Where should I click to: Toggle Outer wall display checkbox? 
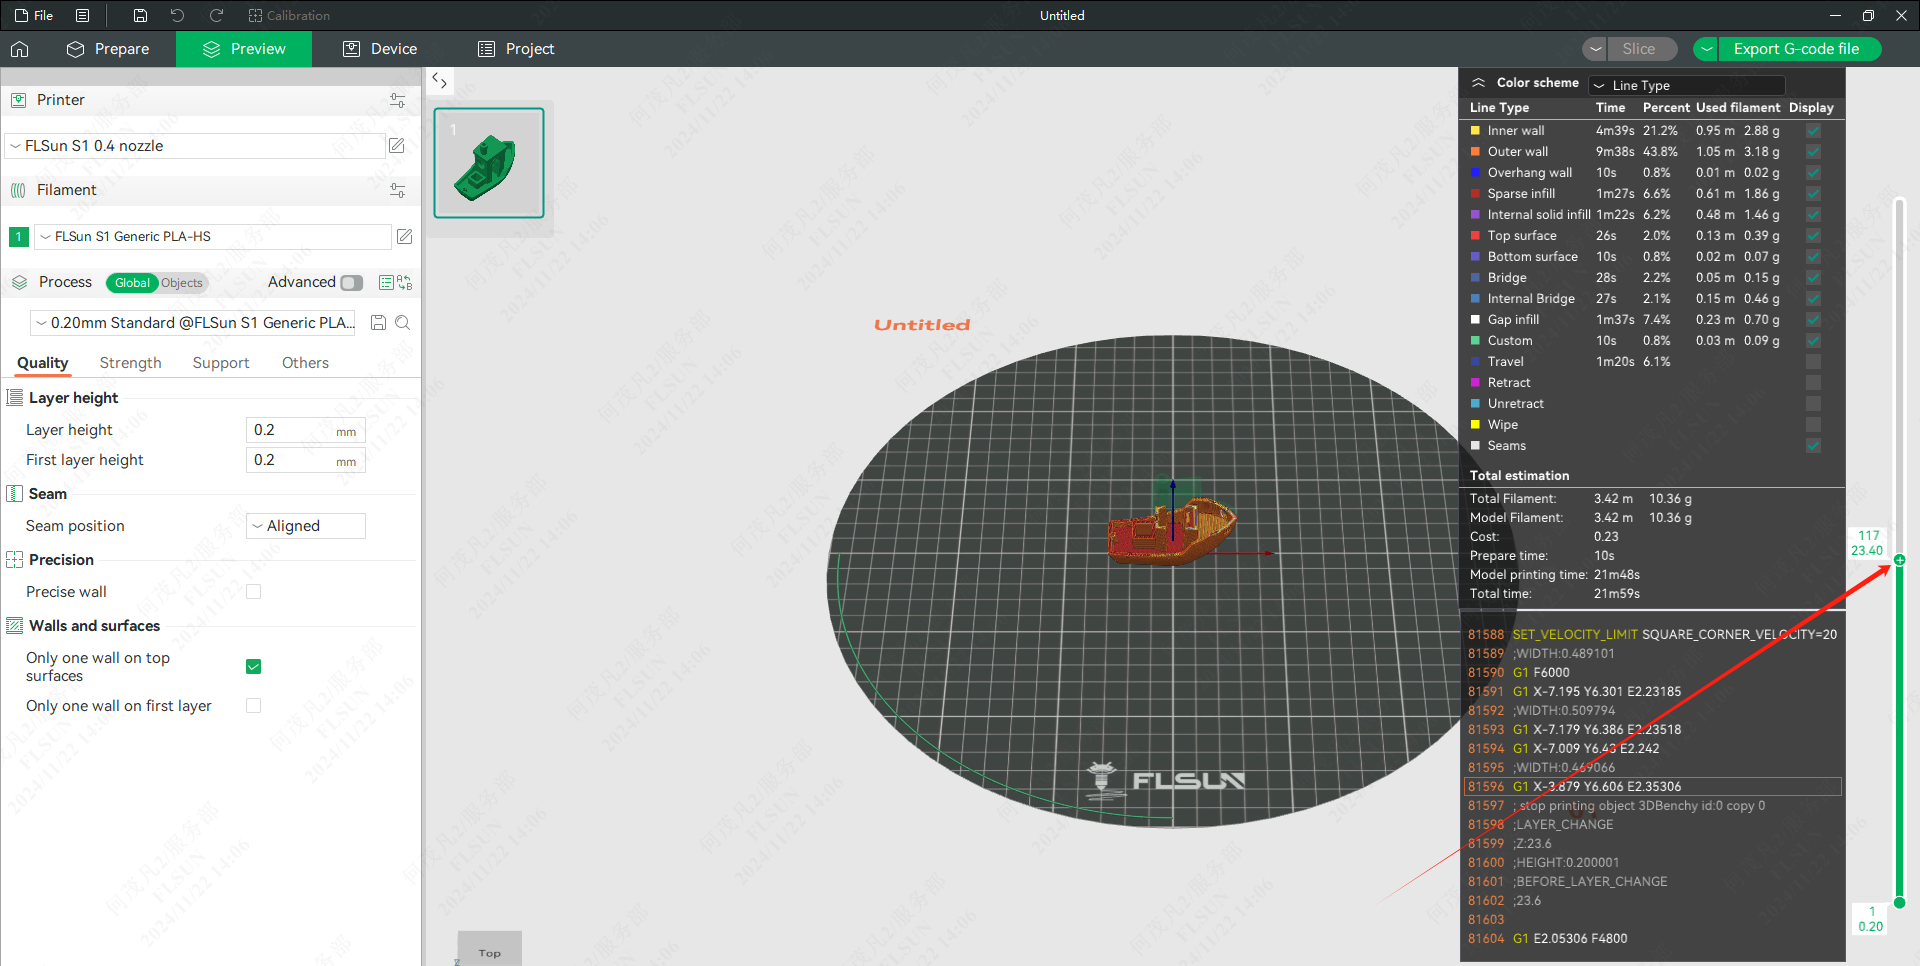point(1813,152)
